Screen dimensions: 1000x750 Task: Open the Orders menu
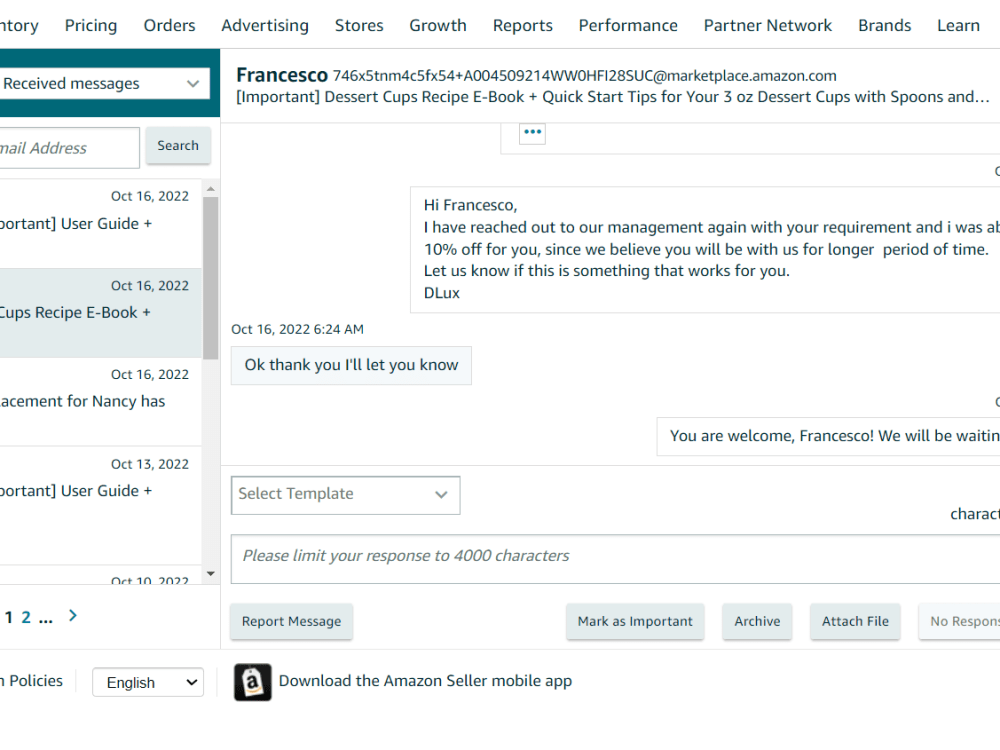(x=169, y=26)
